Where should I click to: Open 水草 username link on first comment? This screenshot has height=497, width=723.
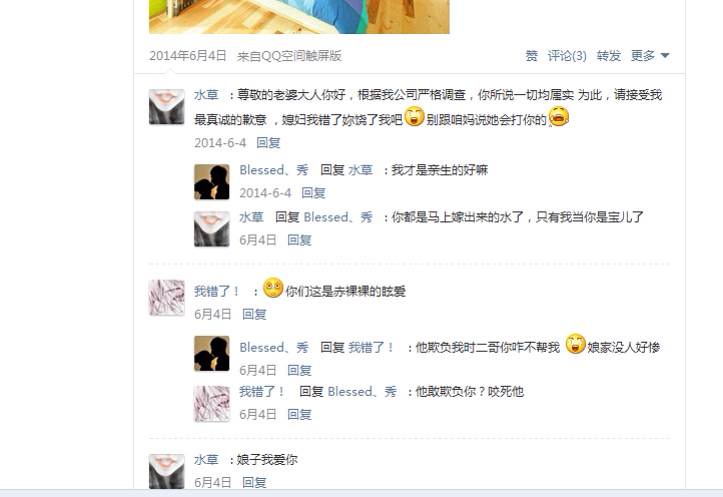(x=206, y=95)
